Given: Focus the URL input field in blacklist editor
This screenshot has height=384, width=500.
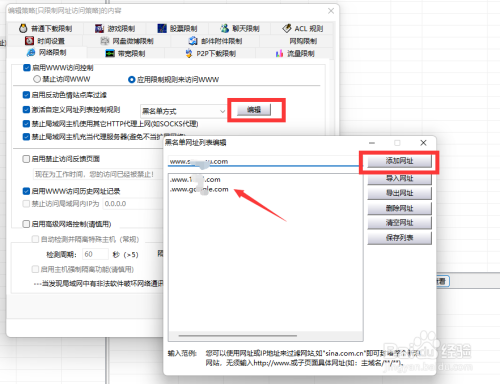Looking at the screenshot, I should (x=263, y=161).
